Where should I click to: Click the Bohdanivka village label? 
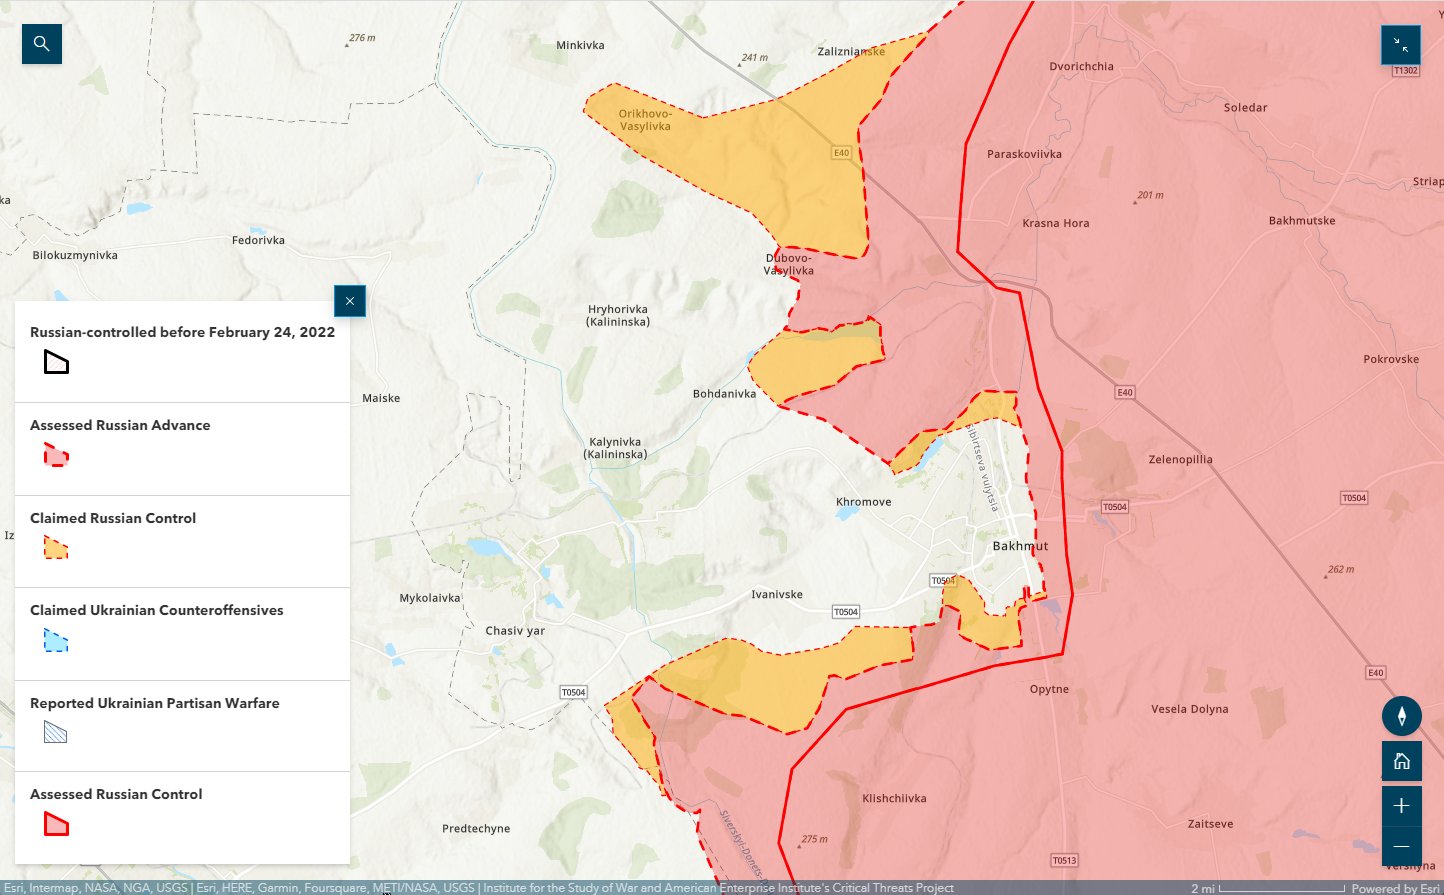[724, 394]
